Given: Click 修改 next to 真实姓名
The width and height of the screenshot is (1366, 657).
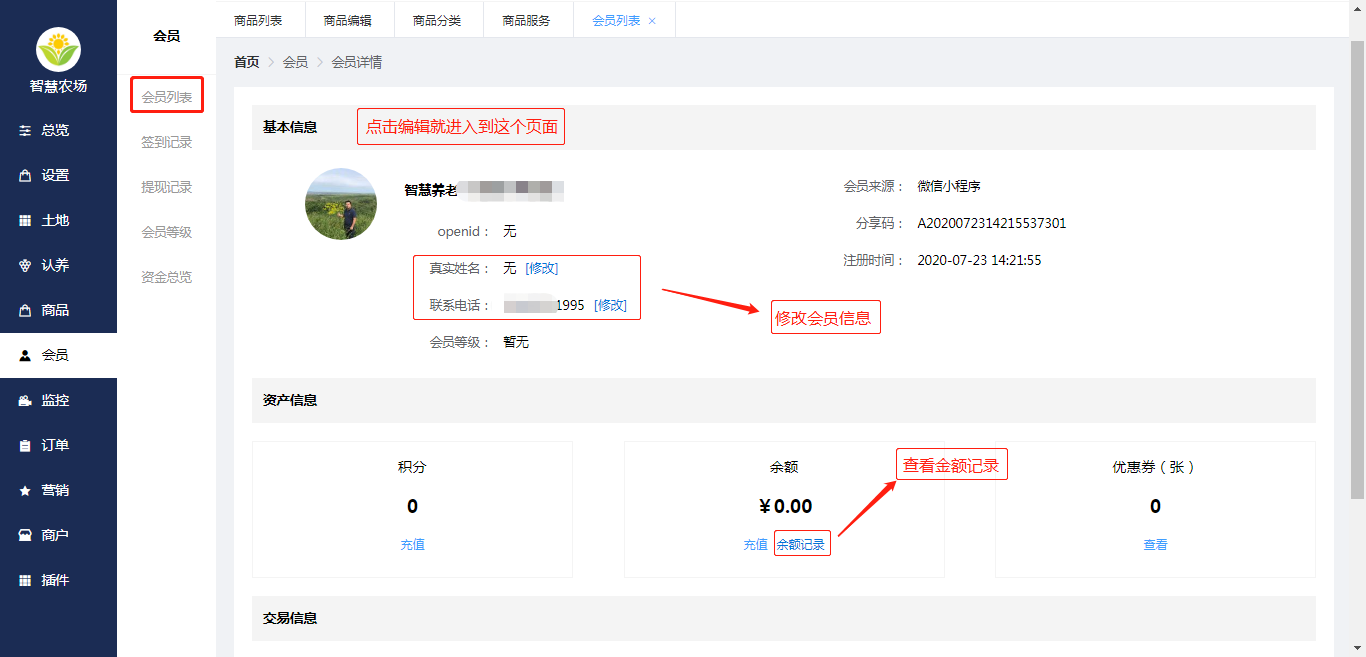Looking at the screenshot, I should point(541,268).
